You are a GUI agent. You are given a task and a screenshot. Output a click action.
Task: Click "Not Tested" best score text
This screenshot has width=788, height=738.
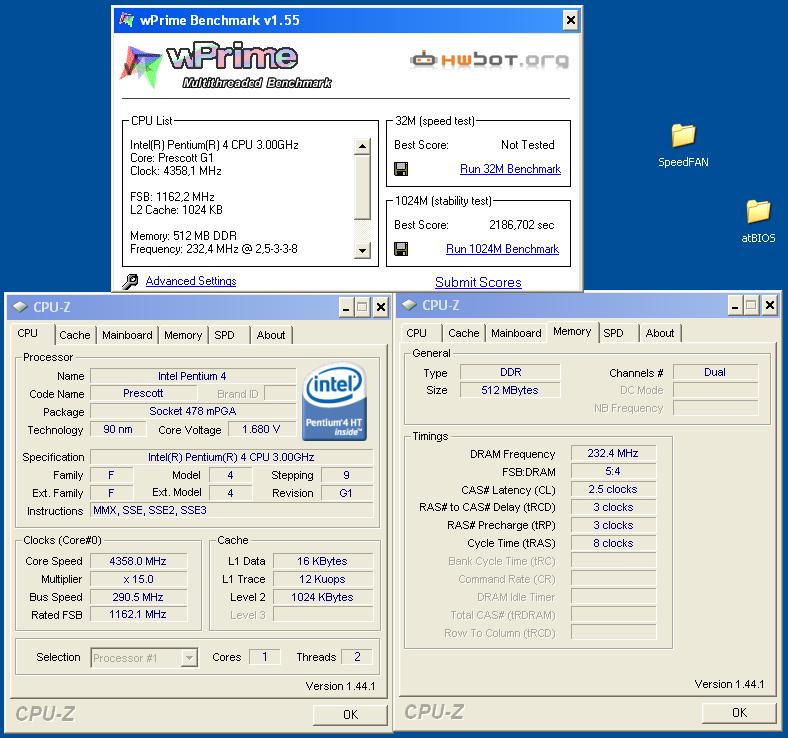pyautogui.click(x=528, y=145)
